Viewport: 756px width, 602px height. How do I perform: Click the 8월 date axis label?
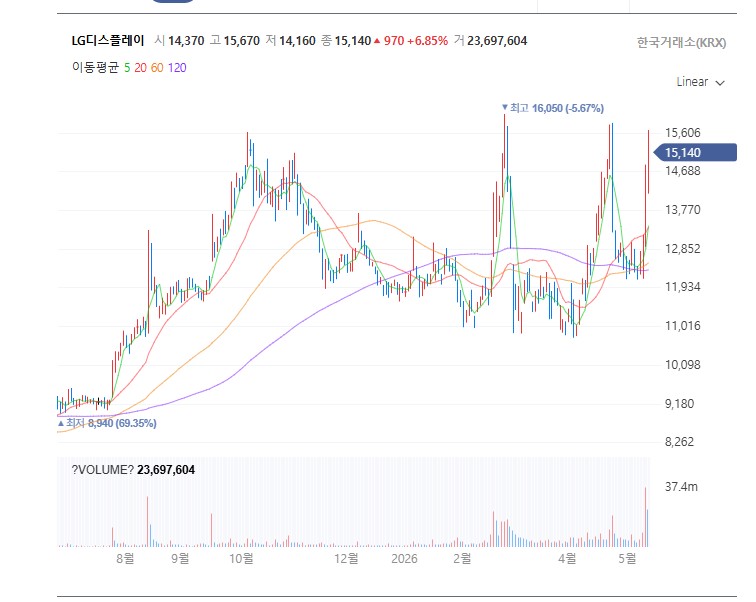pos(125,559)
